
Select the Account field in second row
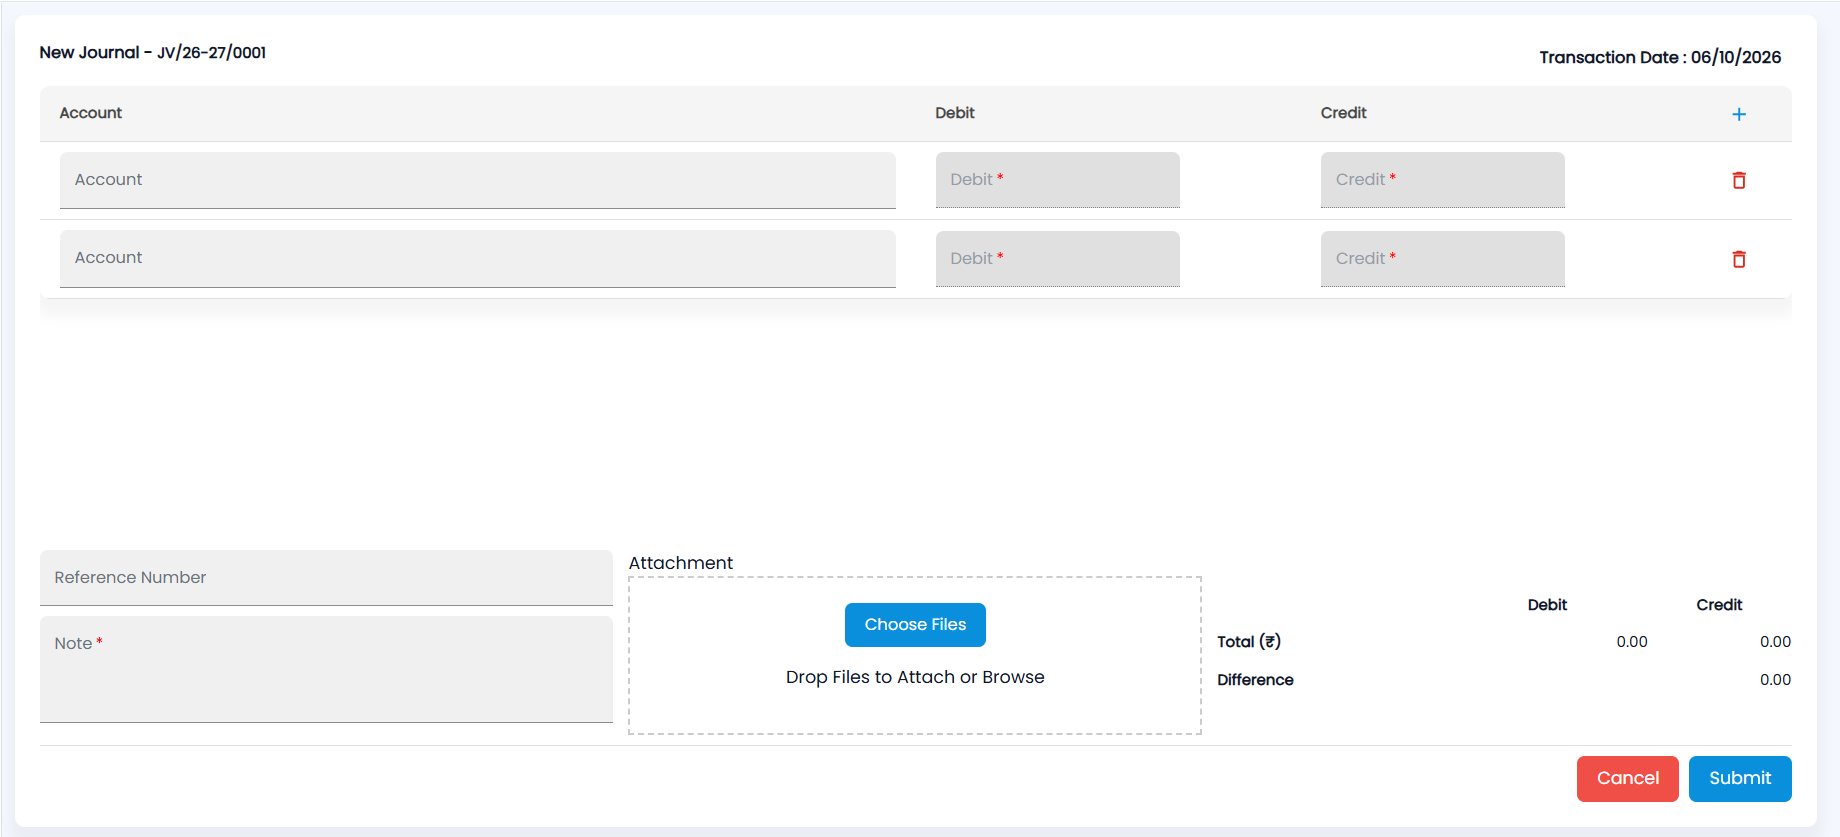(478, 259)
